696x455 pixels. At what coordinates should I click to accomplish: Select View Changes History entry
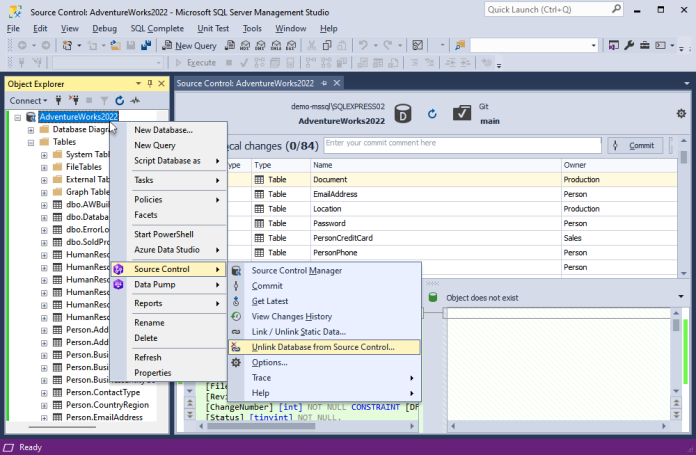pyautogui.click(x=291, y=316)
